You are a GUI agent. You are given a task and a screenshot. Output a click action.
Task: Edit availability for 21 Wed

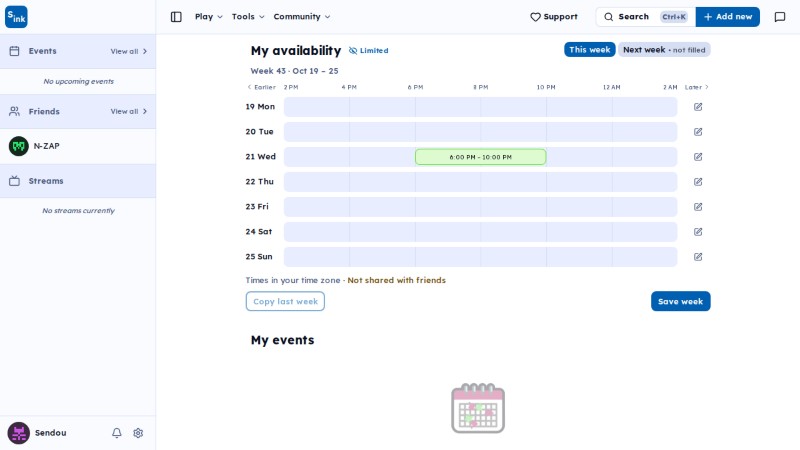coord(698,157)
